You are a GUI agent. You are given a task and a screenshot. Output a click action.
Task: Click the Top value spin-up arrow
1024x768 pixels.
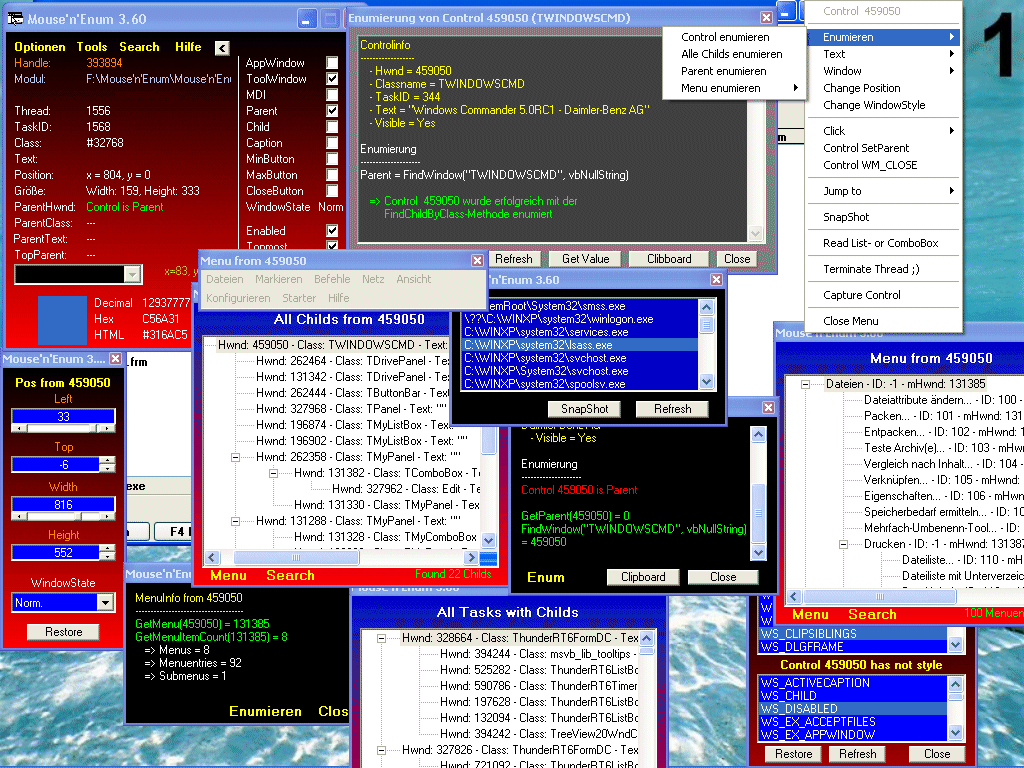click(x=108, y=460)
